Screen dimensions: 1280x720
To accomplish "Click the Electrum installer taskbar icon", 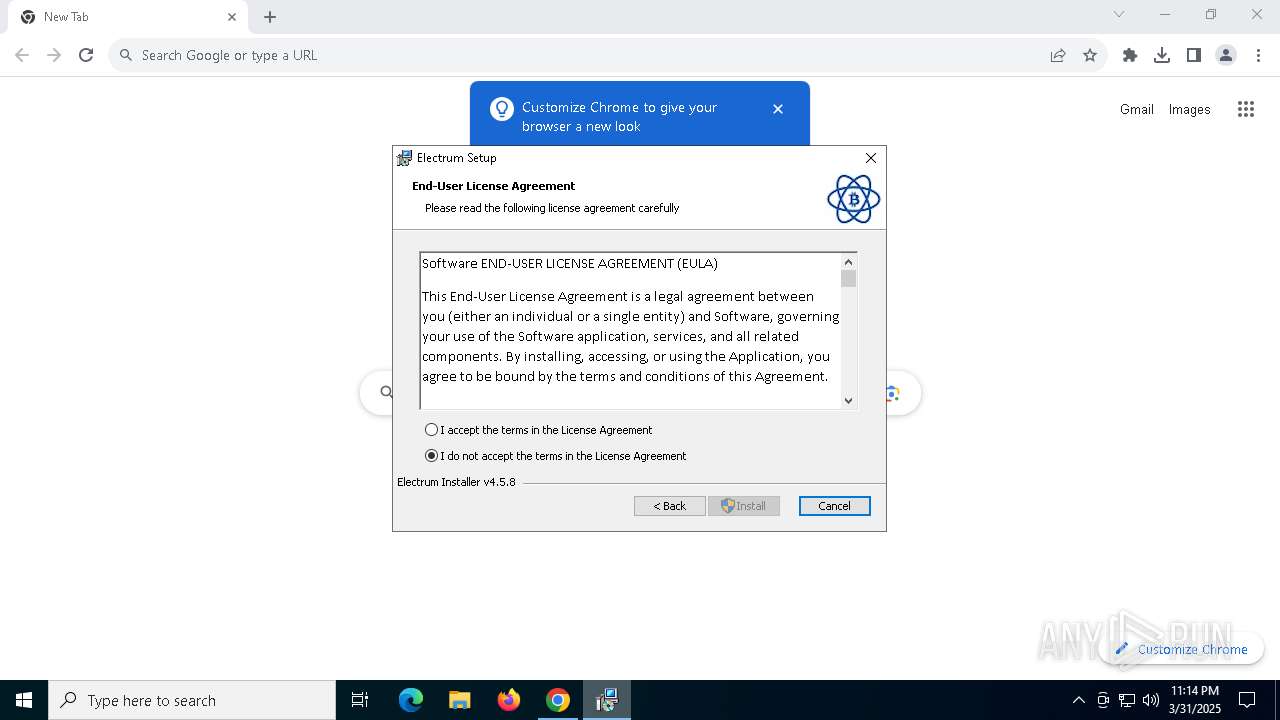I will coord(607,700).
